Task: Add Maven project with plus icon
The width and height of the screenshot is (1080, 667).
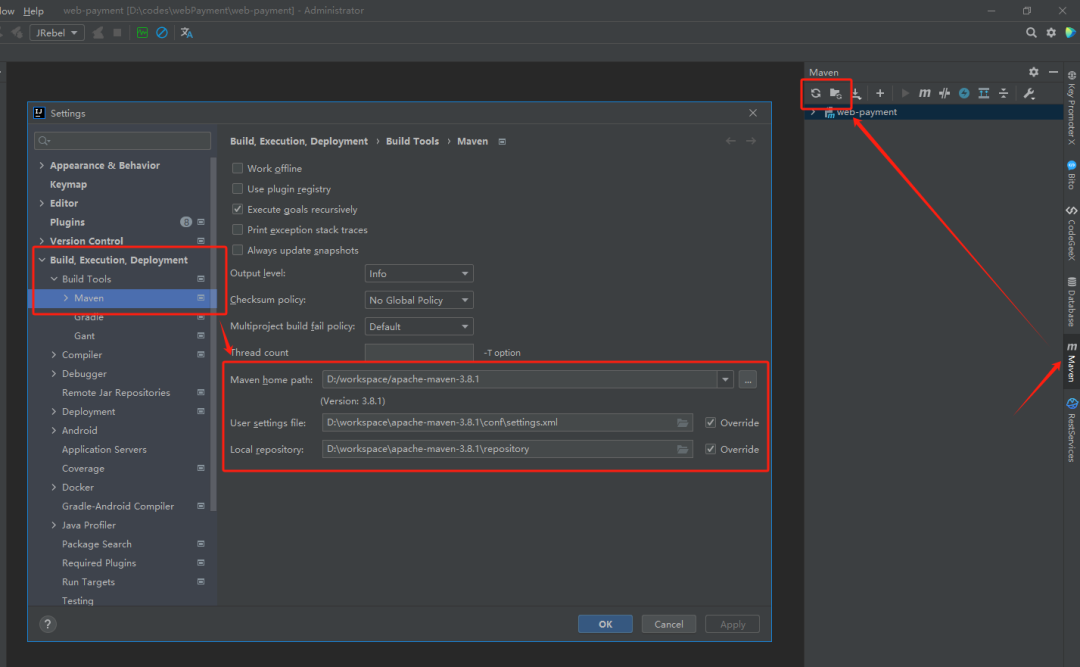Action: click(880, 93)
